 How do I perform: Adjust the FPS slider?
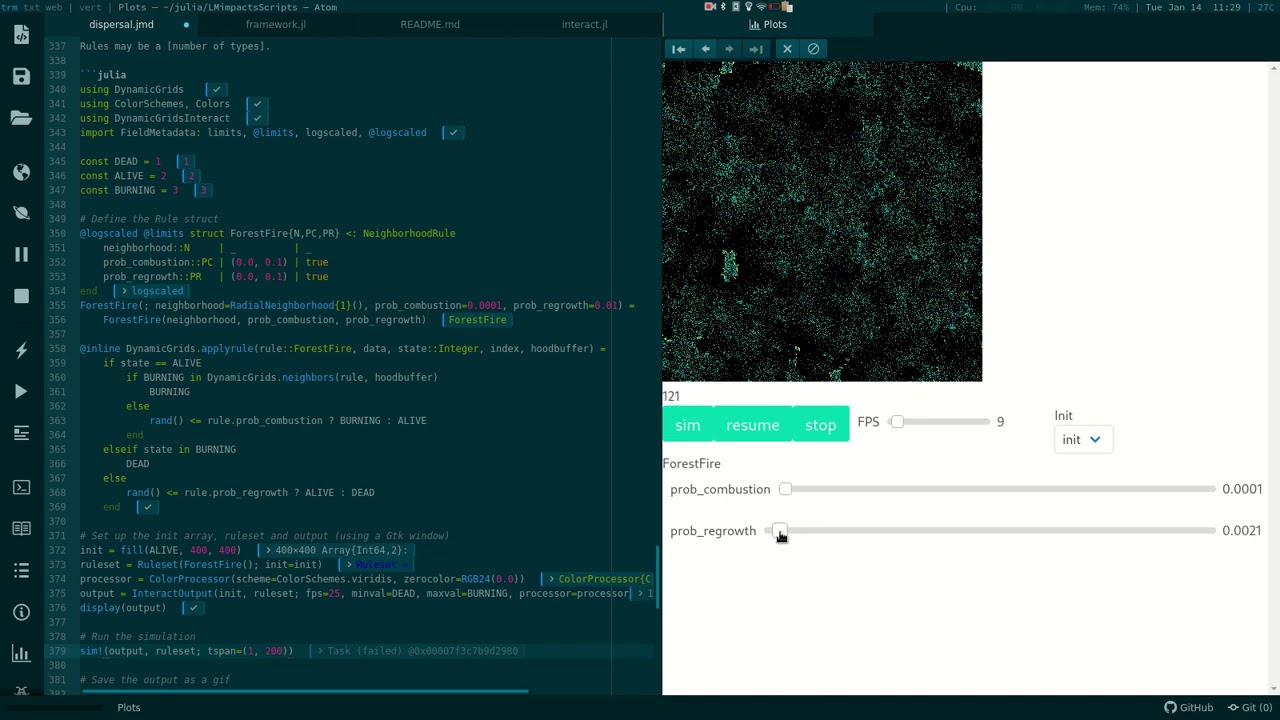(938, 422)
